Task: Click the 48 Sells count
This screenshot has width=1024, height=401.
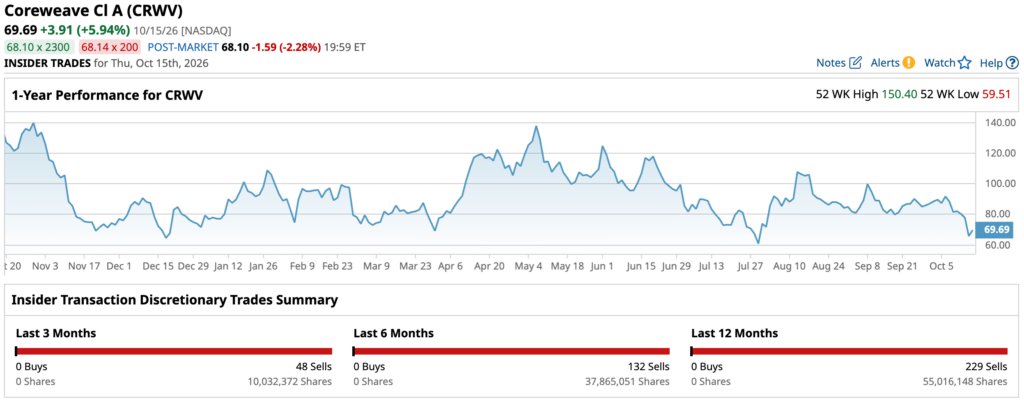Action: click(x=313, y=366)
